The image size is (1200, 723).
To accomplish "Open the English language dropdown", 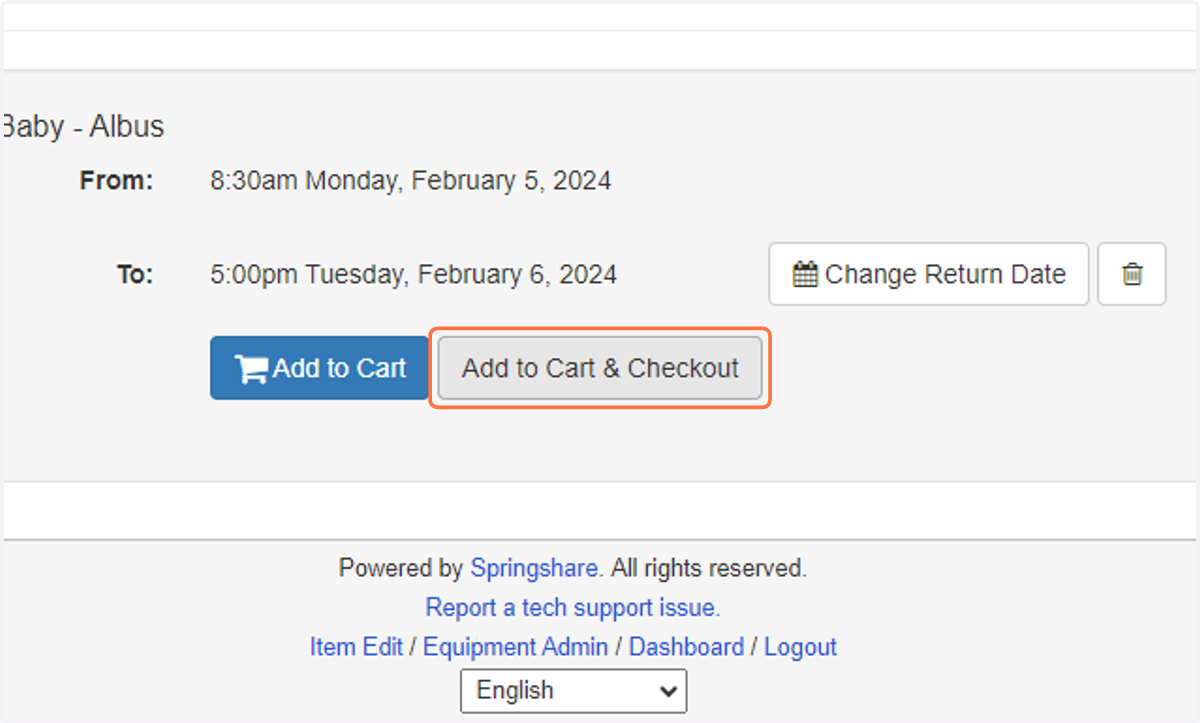I will 573,690.
